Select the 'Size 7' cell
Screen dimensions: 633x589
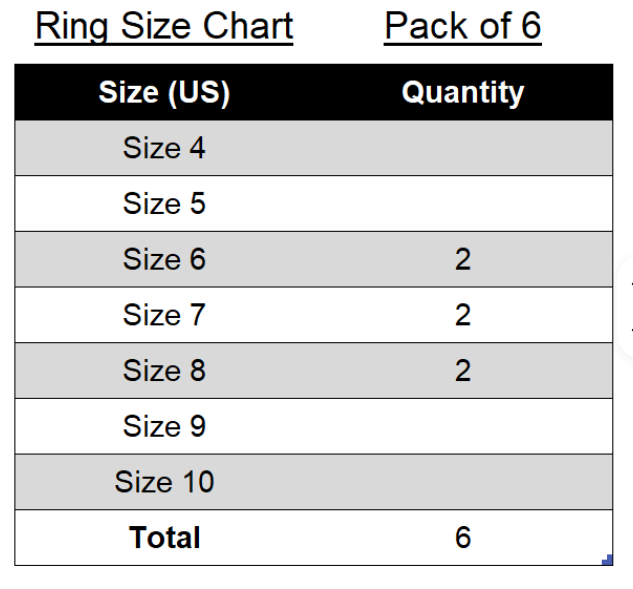[x=164, y=315]
